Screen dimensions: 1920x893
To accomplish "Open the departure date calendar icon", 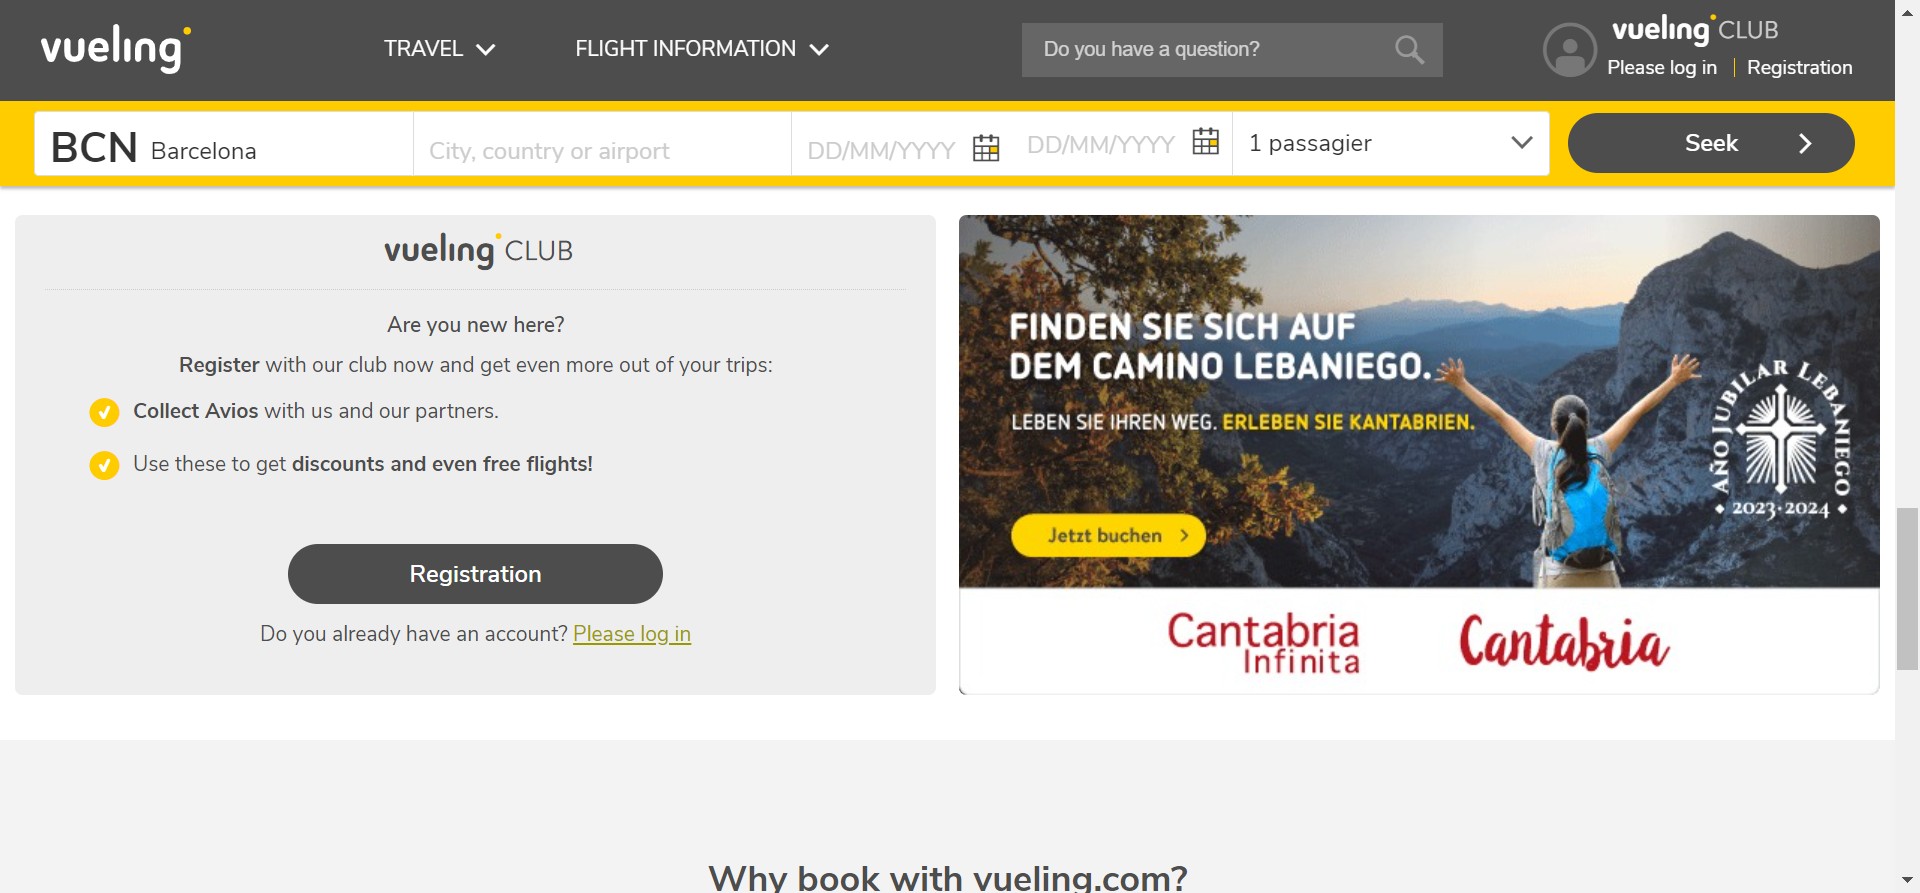I will point(986,148).
